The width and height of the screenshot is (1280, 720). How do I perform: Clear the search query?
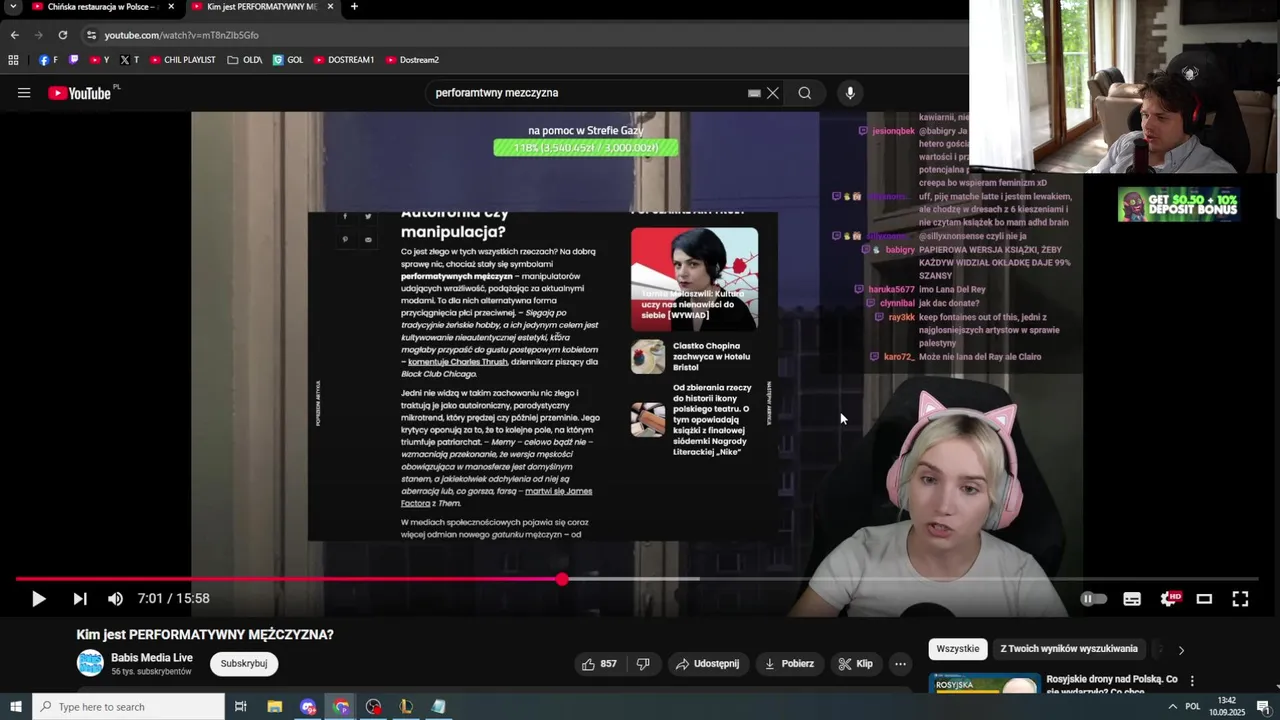(x=773, y=93)
